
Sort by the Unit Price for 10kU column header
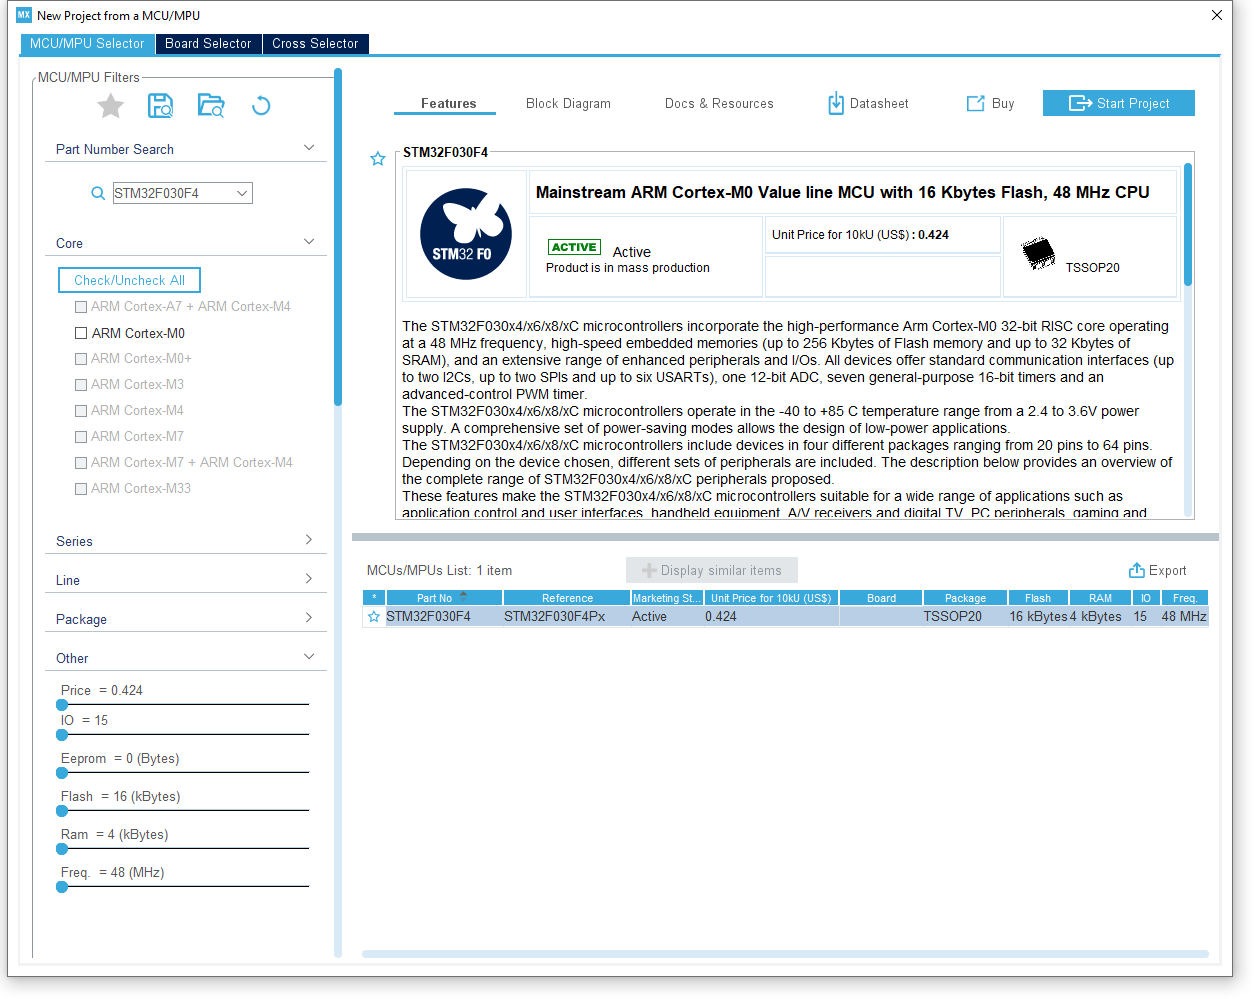click(771, 598)
